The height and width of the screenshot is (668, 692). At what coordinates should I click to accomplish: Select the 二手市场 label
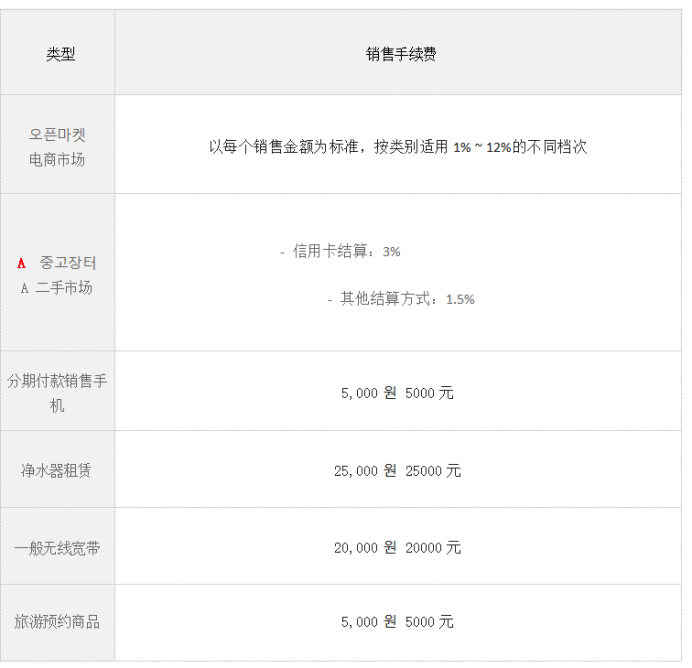coord(64,288)
